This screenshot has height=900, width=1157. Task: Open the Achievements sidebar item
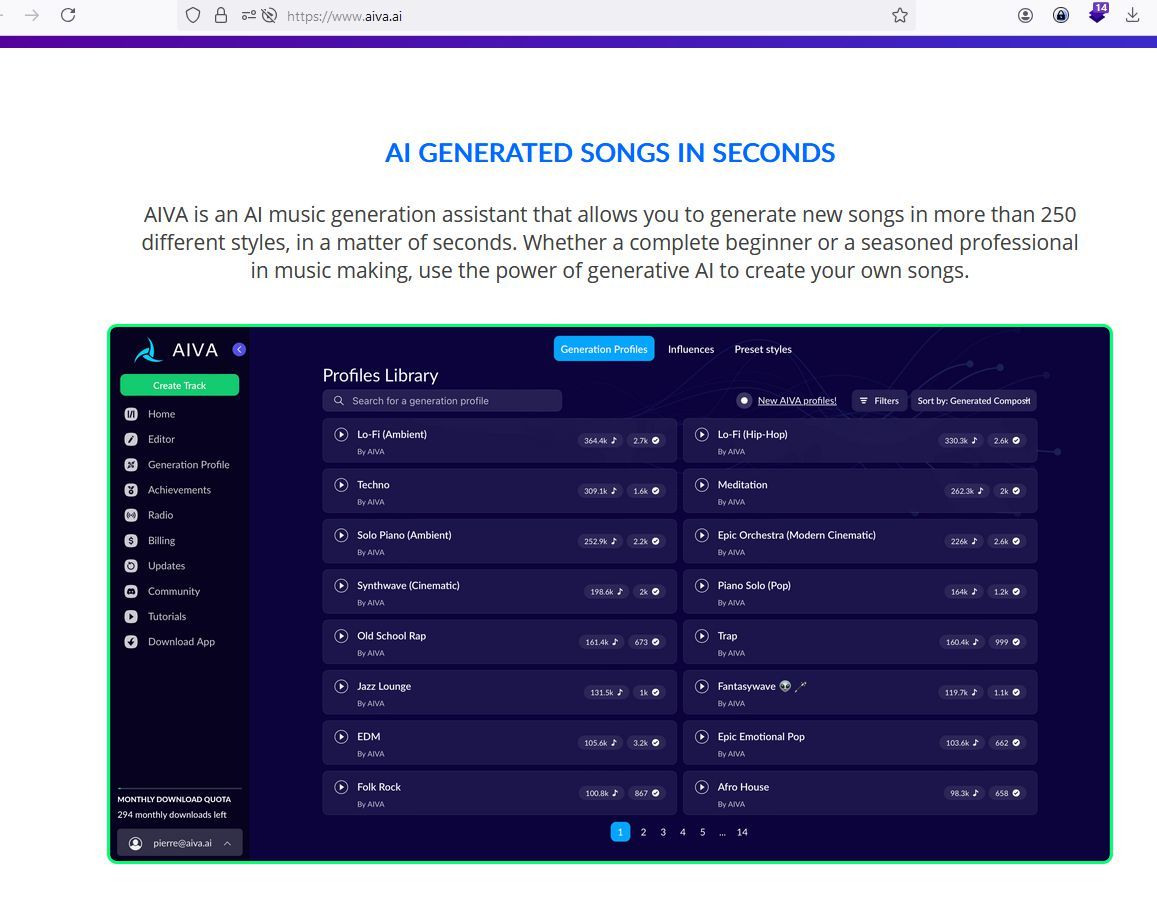pyautogui.click(x=167, y=490)
